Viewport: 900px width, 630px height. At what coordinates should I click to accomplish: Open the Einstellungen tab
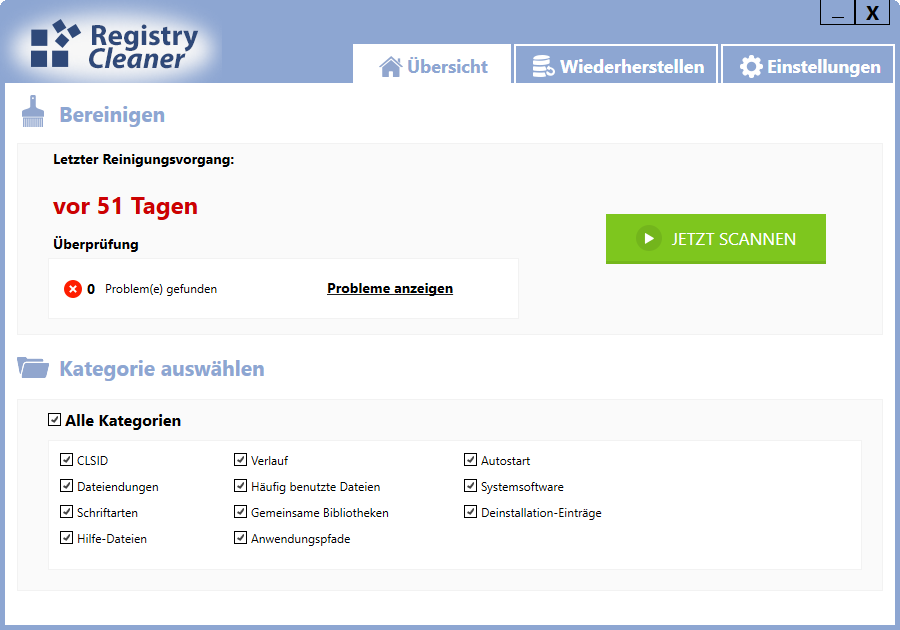[808, 67]
